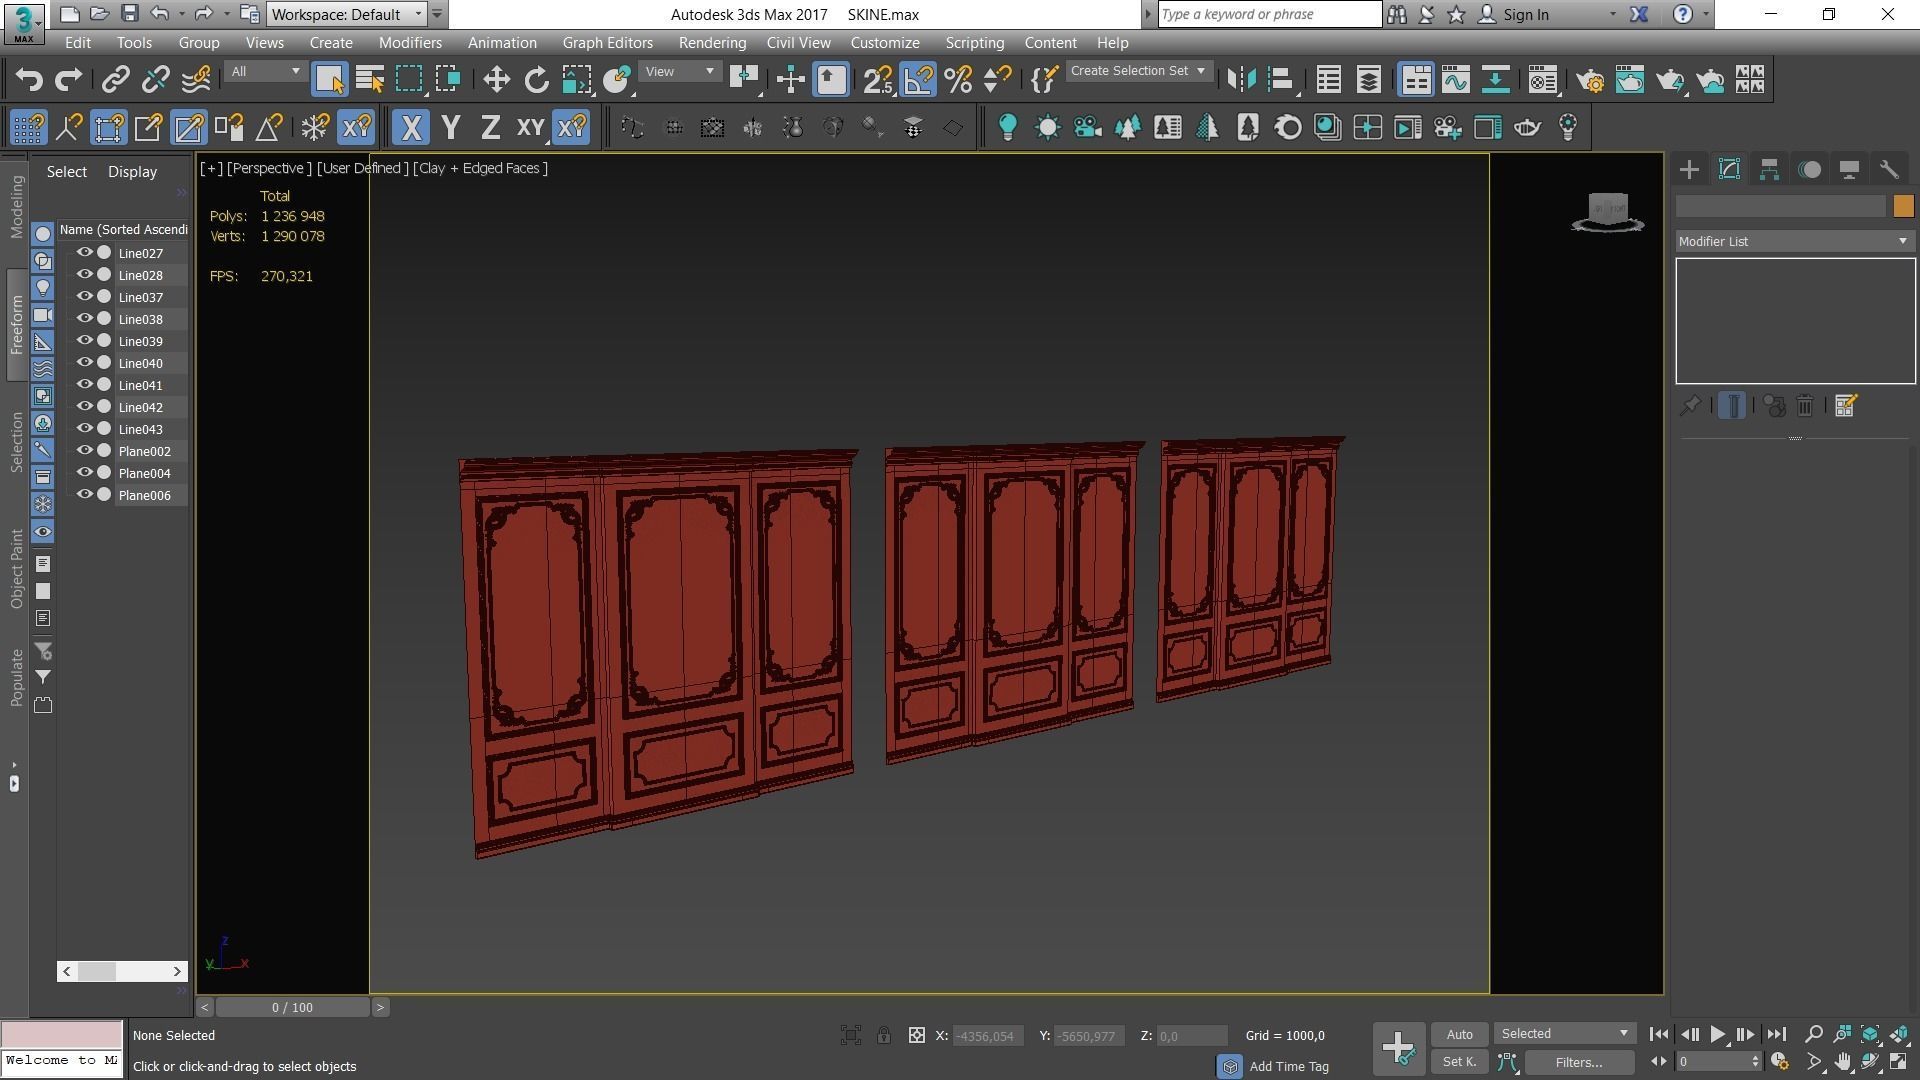The image size is (1920, 1080).
Task: Restrict transform to X axis
Action: pyautogui.click(x=410, y=128)
